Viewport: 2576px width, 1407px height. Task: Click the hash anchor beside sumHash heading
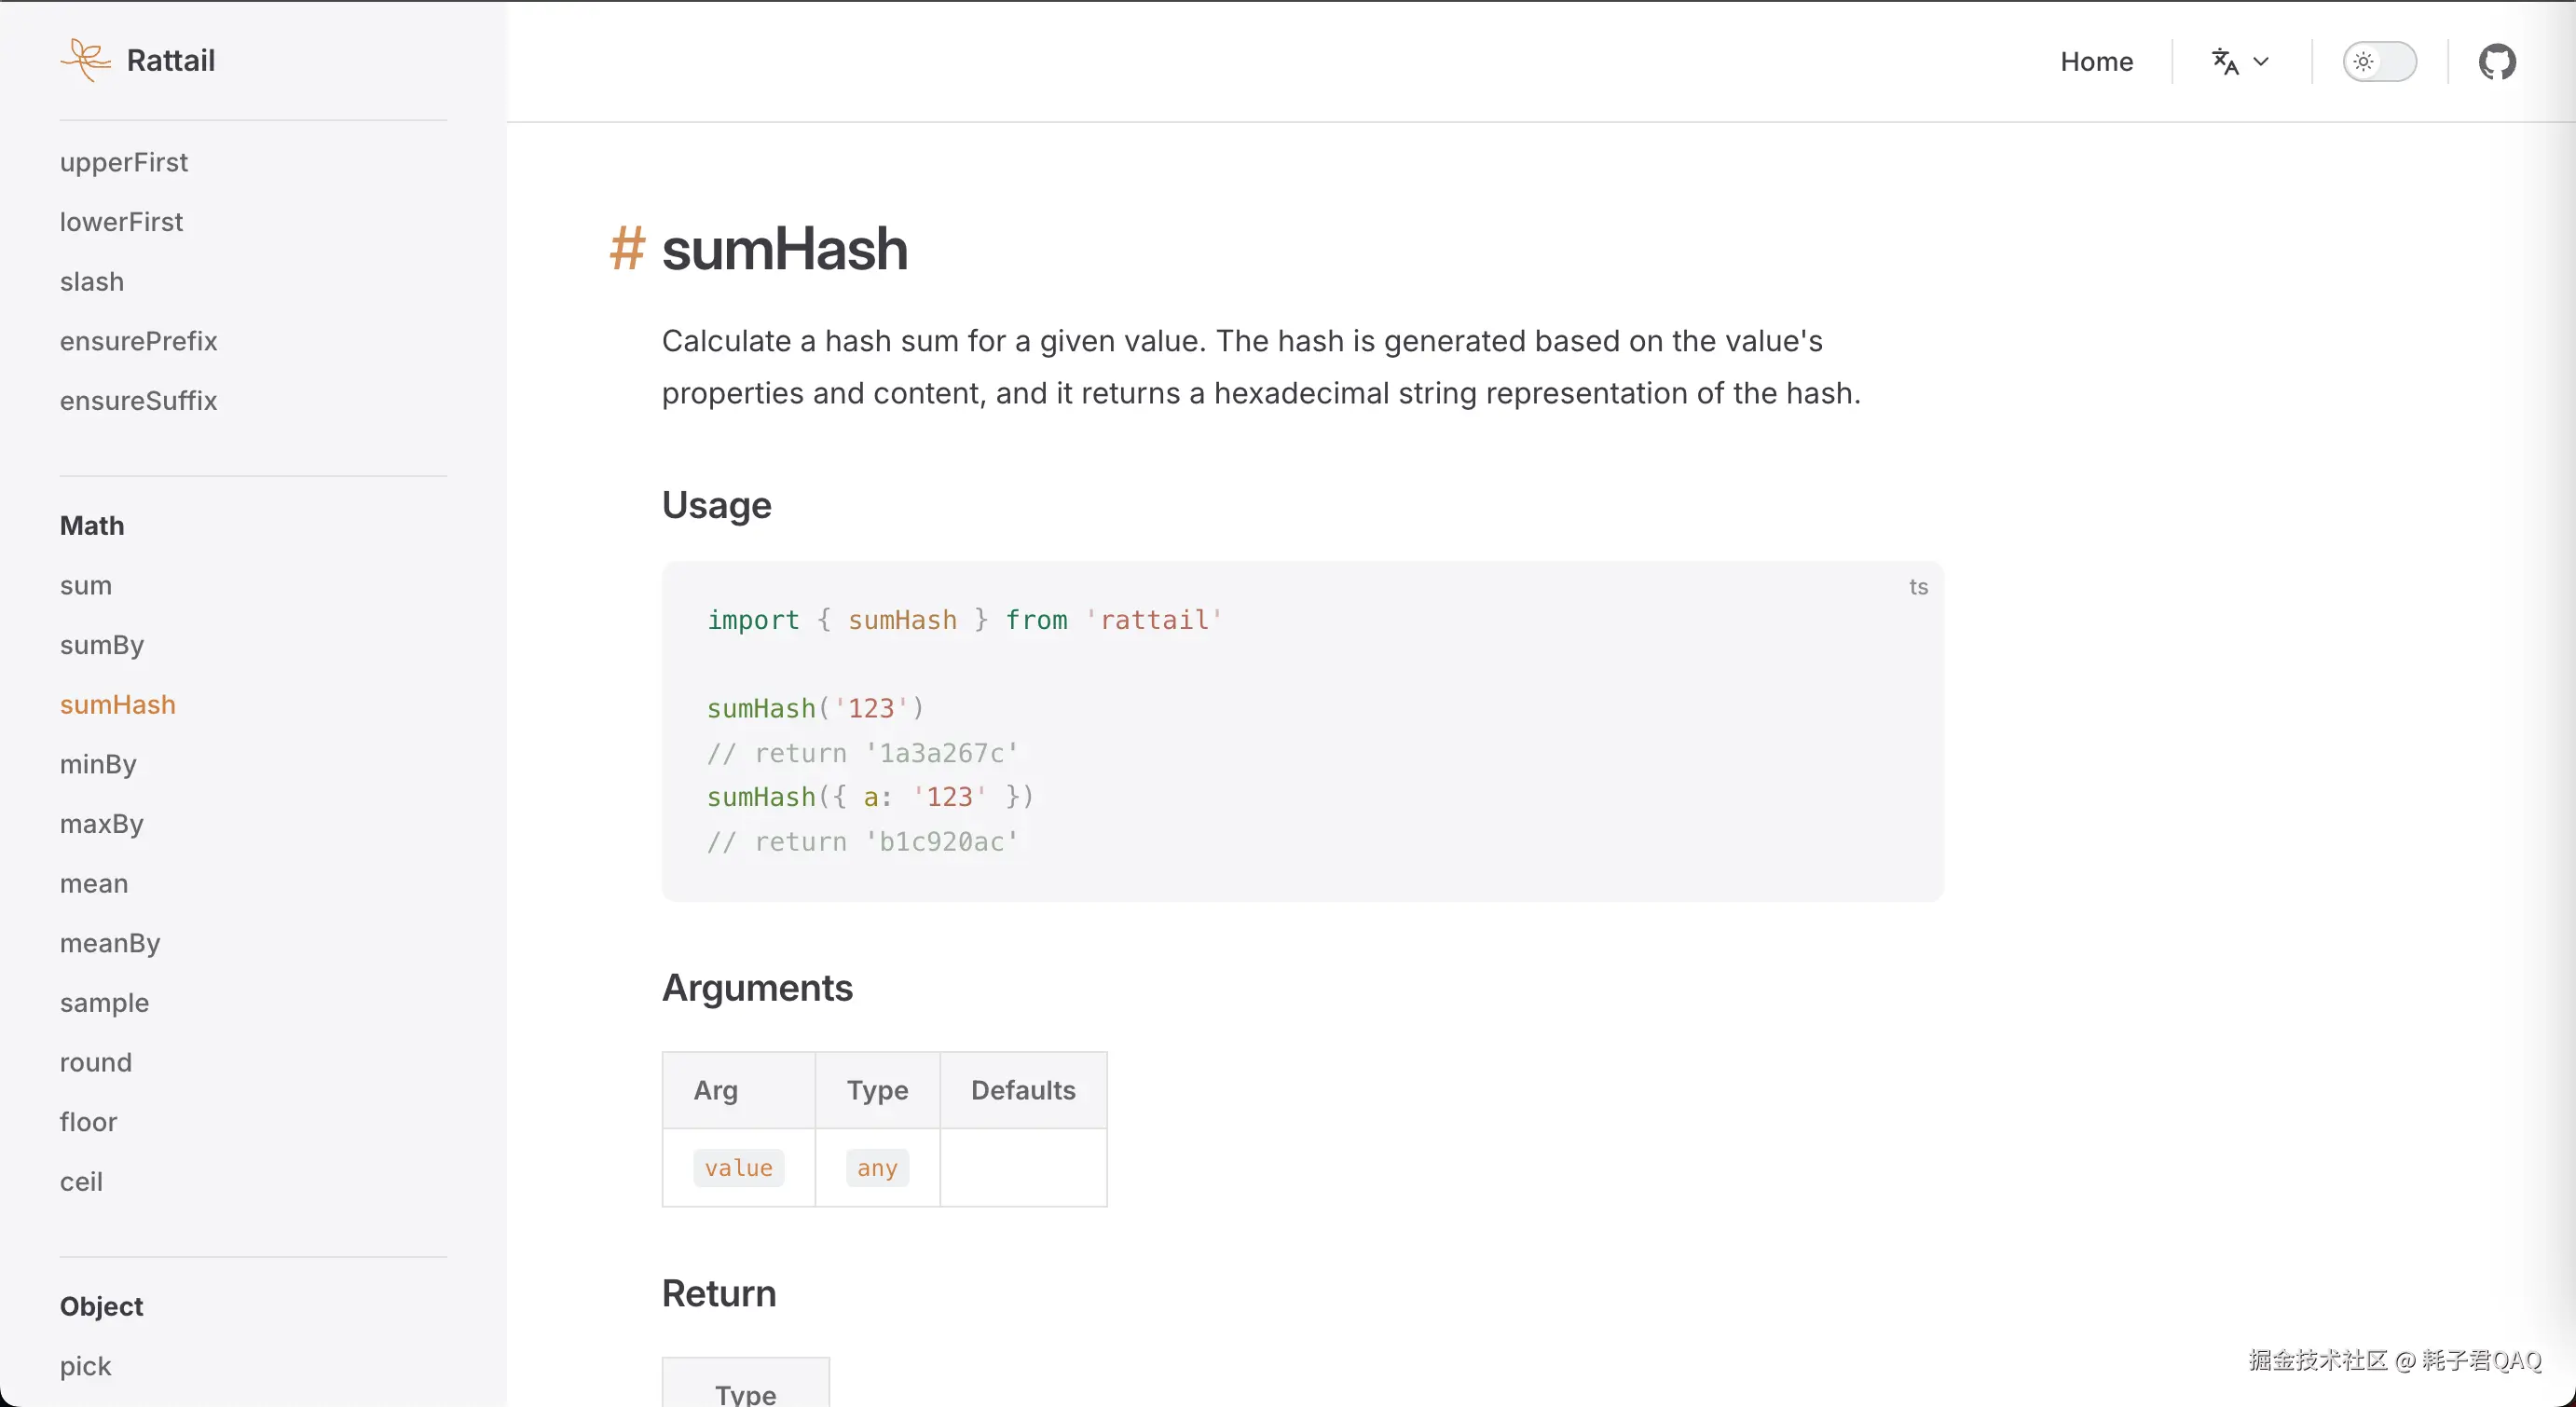[627, 249]
